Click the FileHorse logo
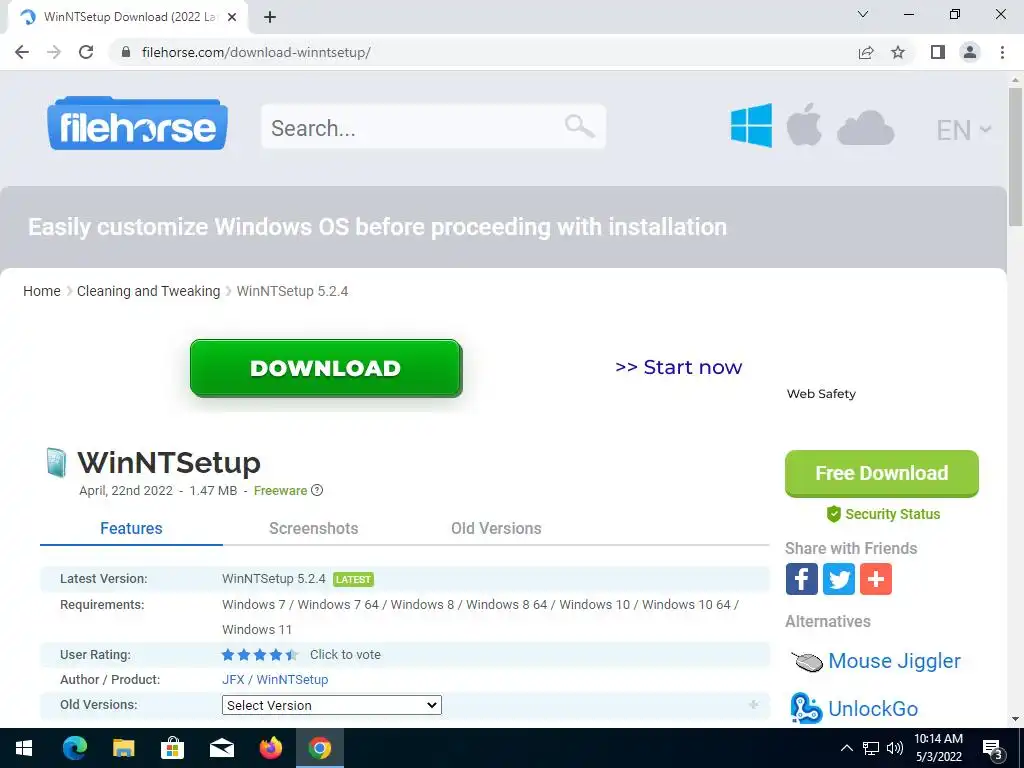Image resolution: width=1024 pixels, height=768 pixels. [137, 123]
